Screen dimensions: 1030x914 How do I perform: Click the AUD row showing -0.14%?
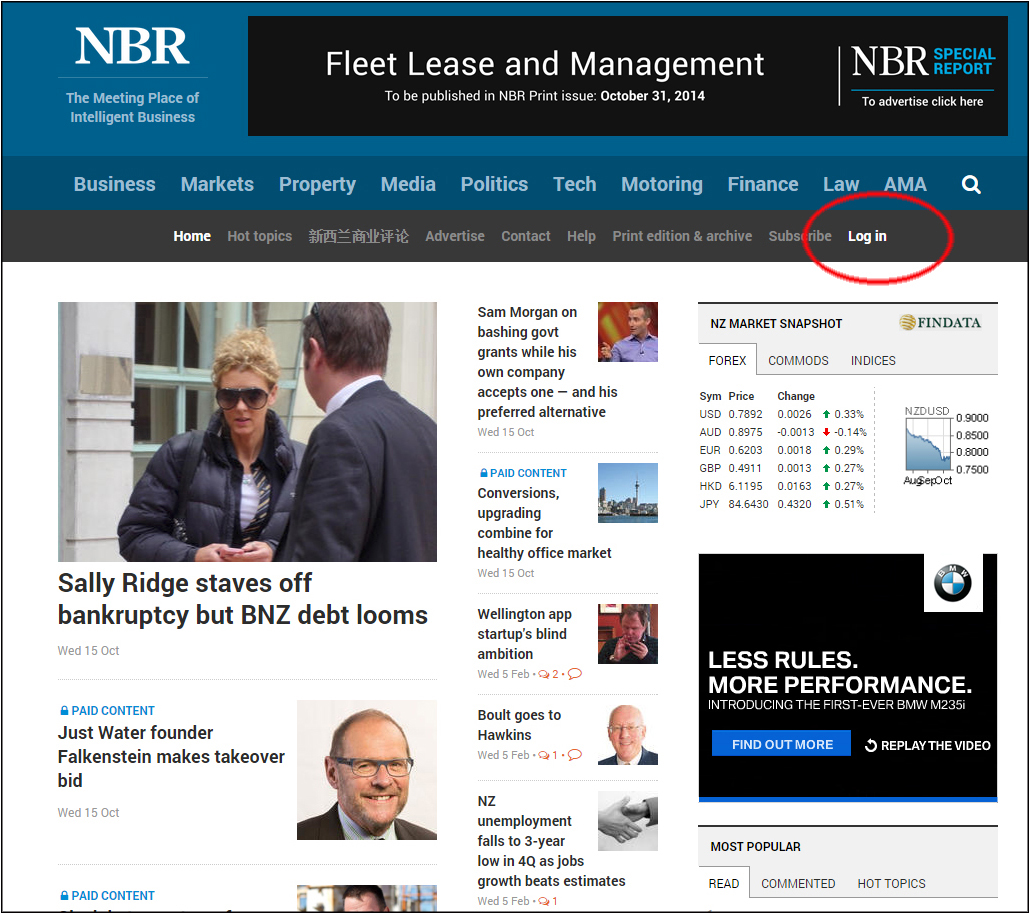click(x=783, y=432)
